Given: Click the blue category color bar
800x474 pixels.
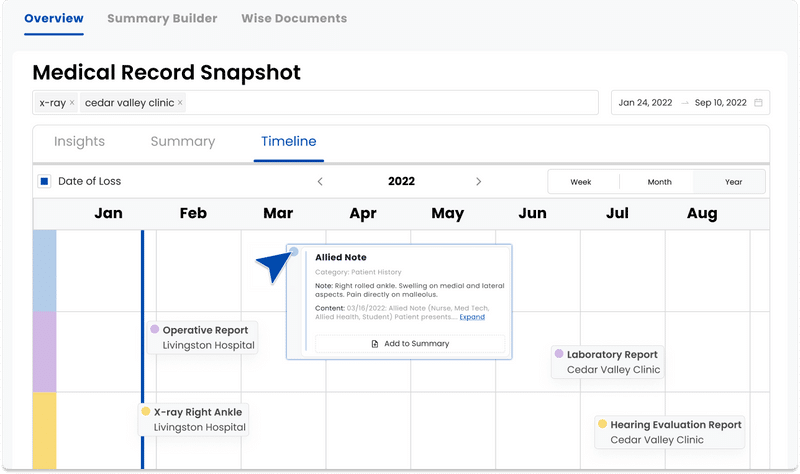Looking at the screenshot, I should tap(44, 270).
